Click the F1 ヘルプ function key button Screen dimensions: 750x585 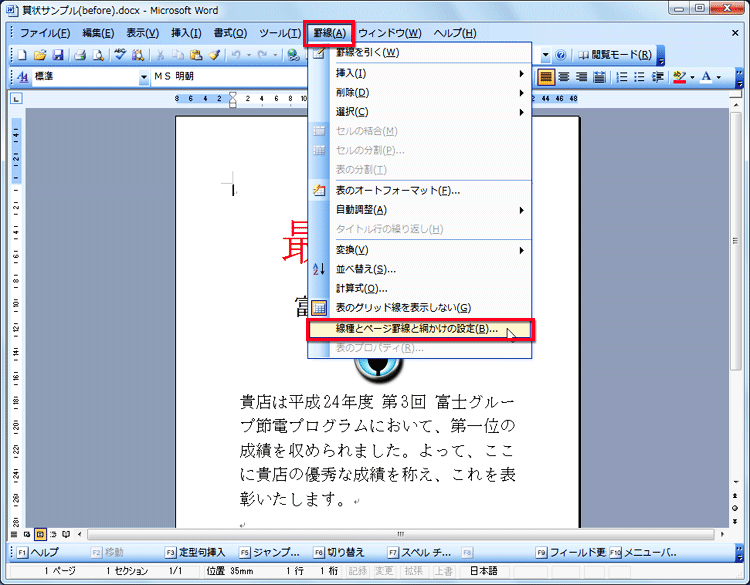coord(37,552)
